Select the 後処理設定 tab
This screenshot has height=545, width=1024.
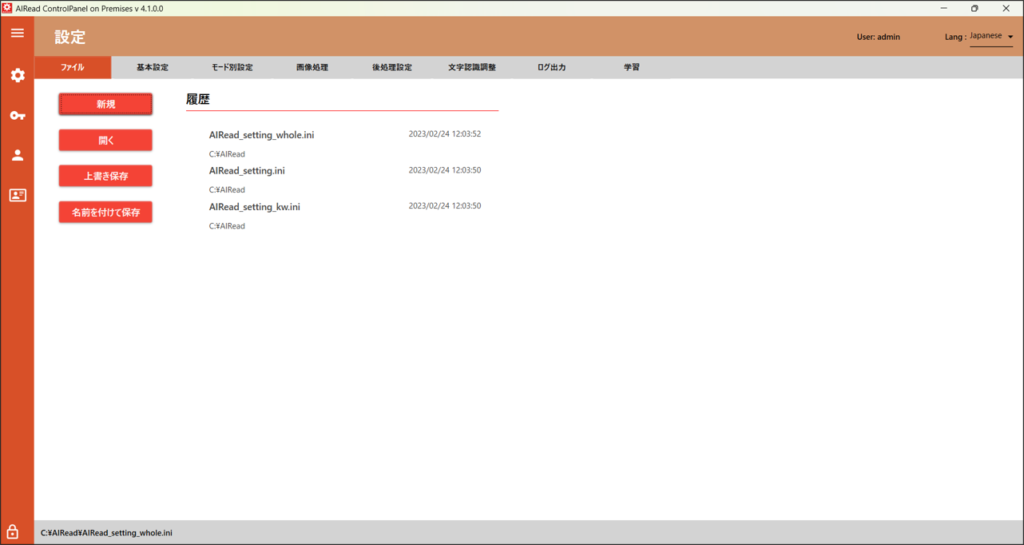click(392, 67)
